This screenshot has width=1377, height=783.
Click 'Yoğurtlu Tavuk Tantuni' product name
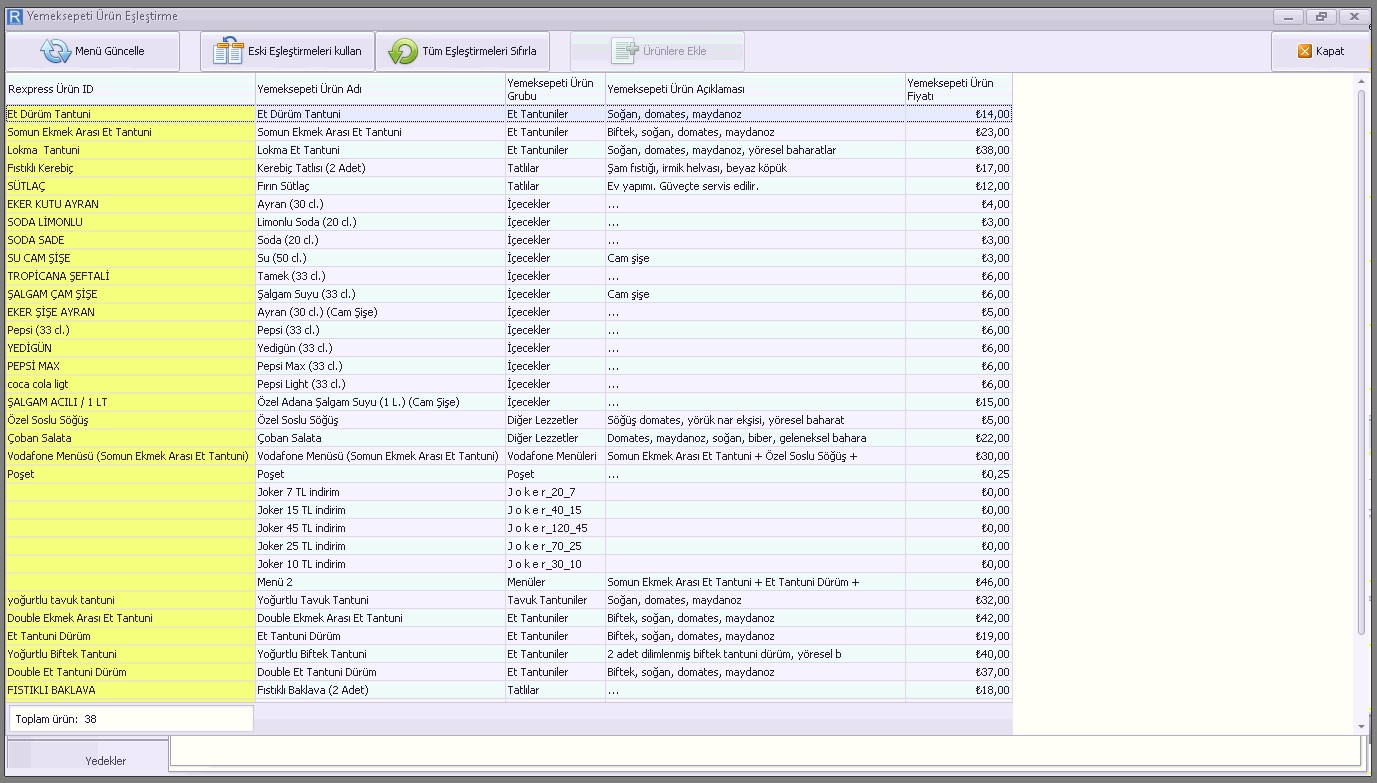pyautogui.click(x=313, y=600)
